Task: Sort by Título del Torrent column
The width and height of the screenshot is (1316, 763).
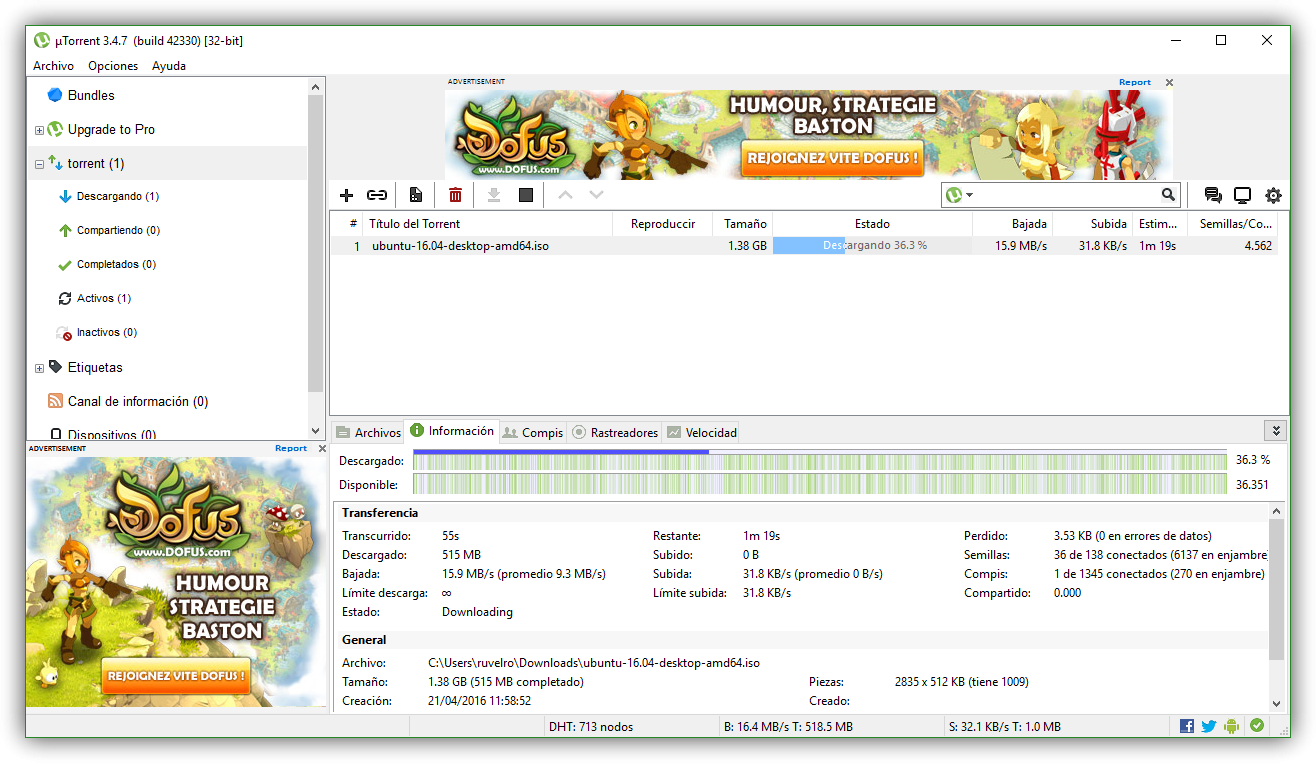Action: coord(487,224)
